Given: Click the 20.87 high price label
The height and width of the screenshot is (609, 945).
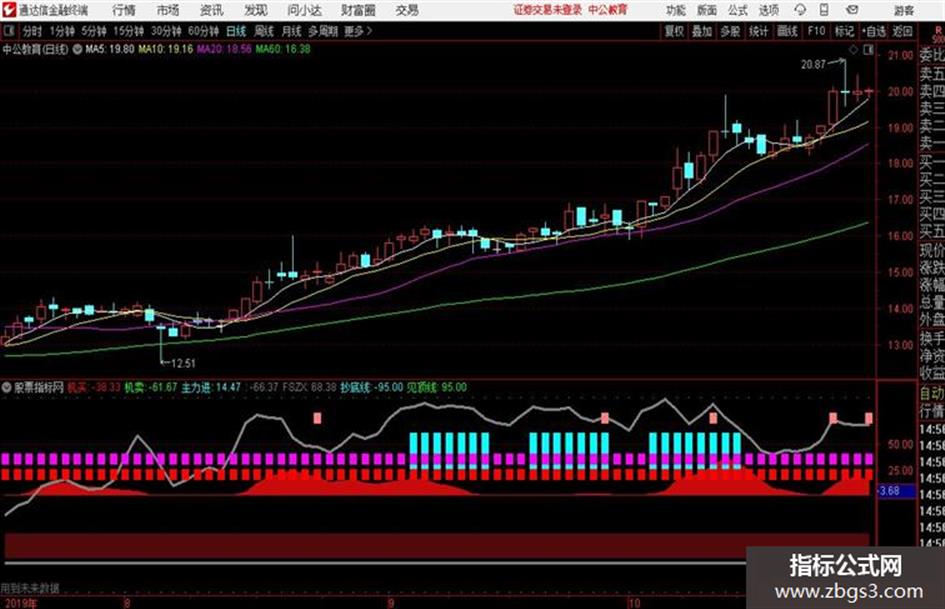Looking at the screenshot, I should point(813,64).
